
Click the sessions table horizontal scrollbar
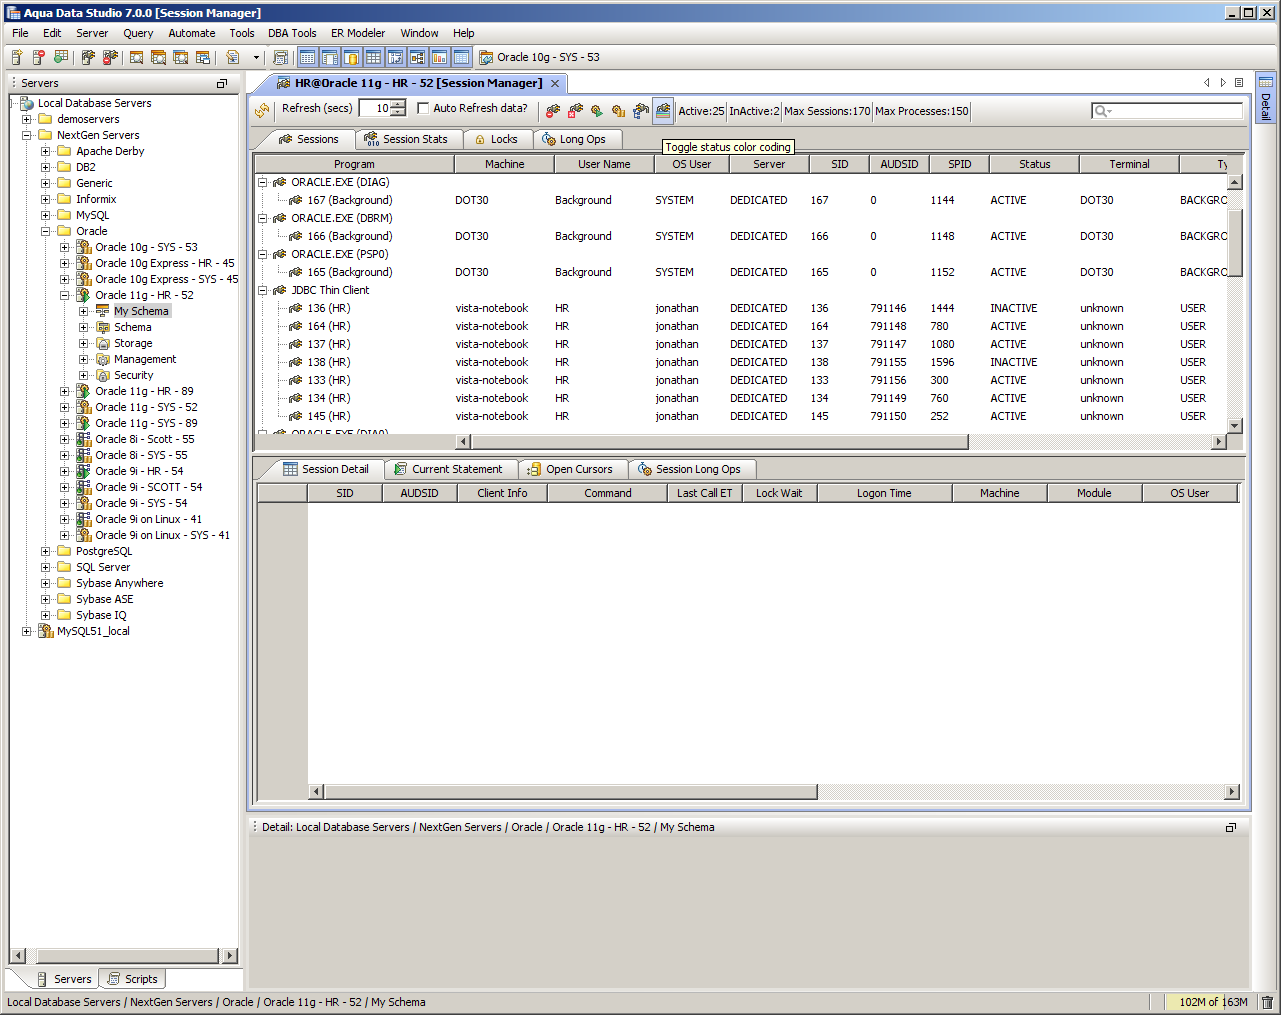click(720, 441)
